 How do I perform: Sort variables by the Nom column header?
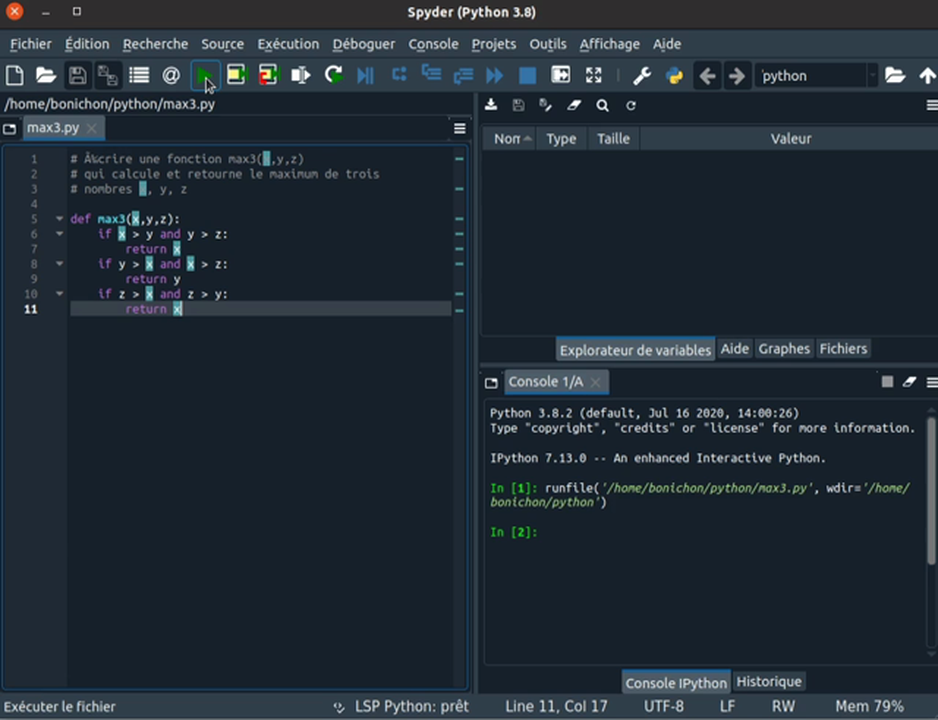click(508, 139)
